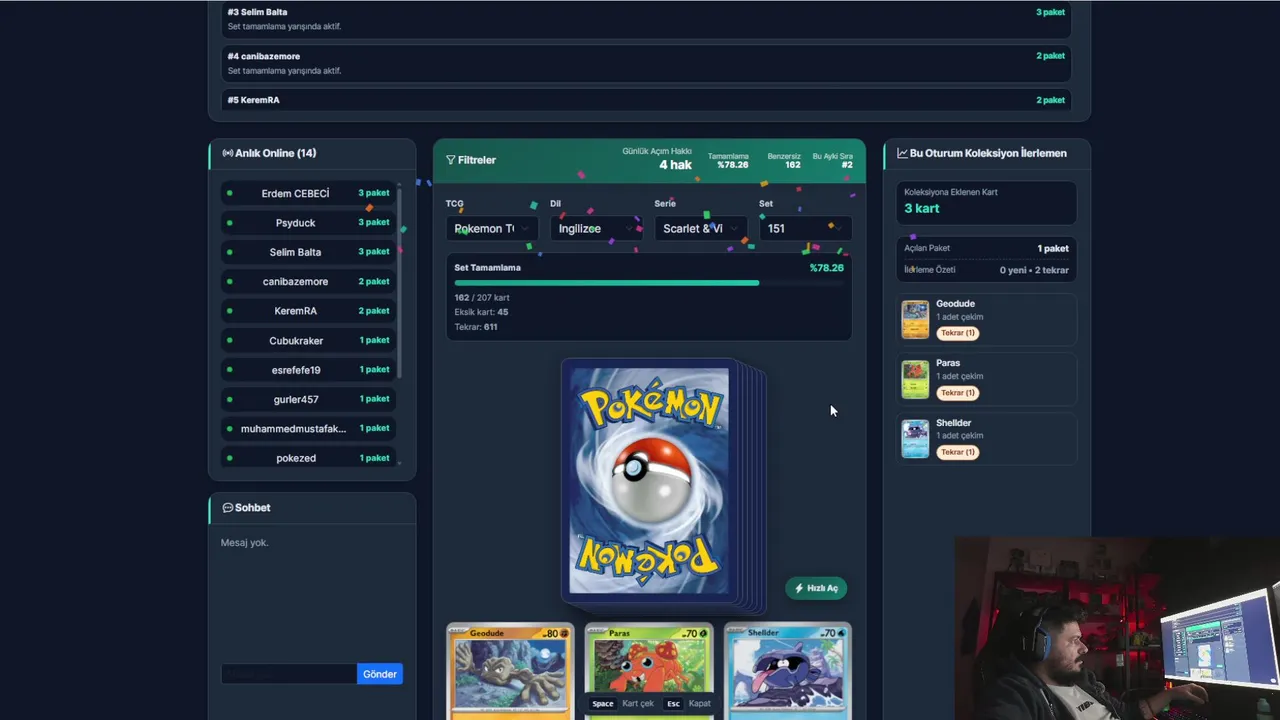Click the Mesaj yok. chat text
Screen dimensions: 1280x720
point(245,543)
